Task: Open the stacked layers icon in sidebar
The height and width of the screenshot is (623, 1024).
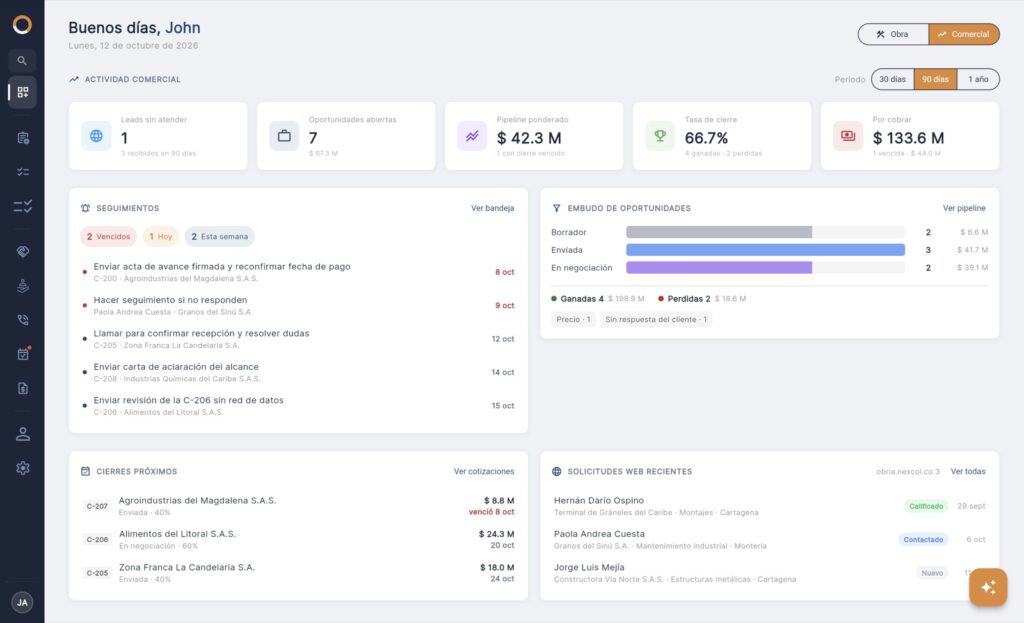Action: click(23, 286)
